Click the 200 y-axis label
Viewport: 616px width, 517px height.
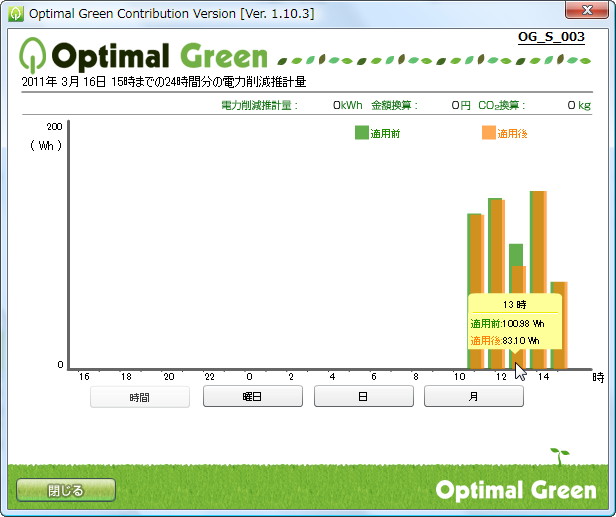click(54, 126)
